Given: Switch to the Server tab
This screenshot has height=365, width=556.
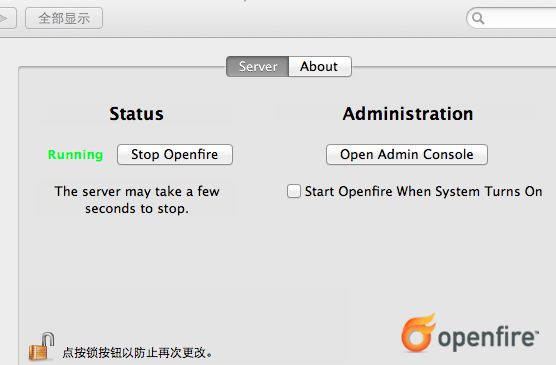Looking at the screenshot, I should tap(258, 66).
